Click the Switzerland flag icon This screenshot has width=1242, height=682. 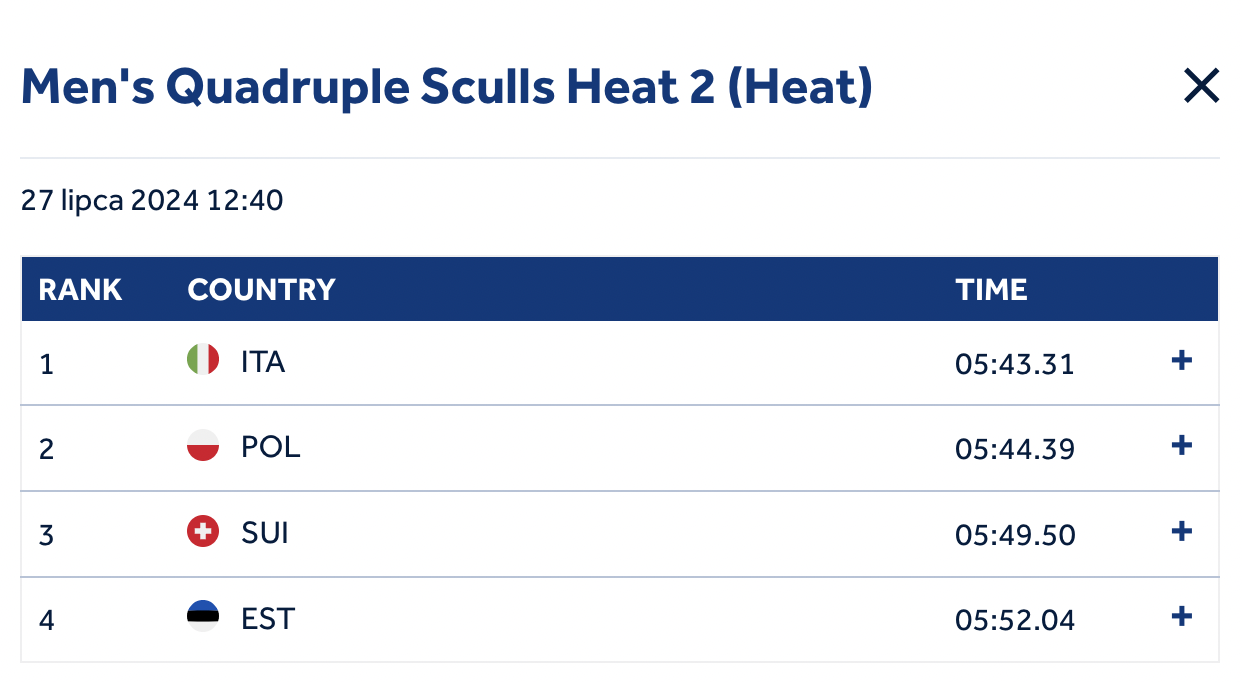coord(203,531)
